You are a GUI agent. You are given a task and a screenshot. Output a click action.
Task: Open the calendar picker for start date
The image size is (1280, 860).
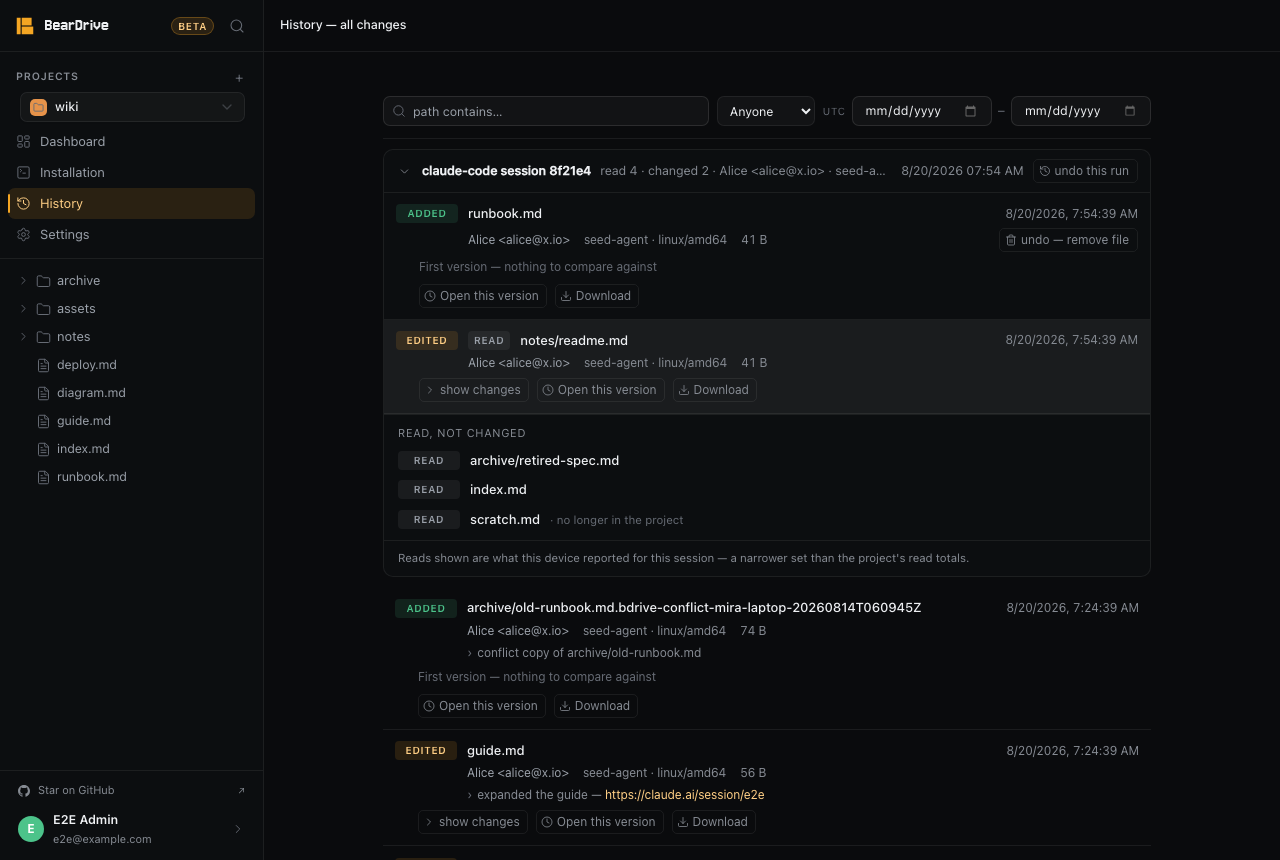coord(970,111)
